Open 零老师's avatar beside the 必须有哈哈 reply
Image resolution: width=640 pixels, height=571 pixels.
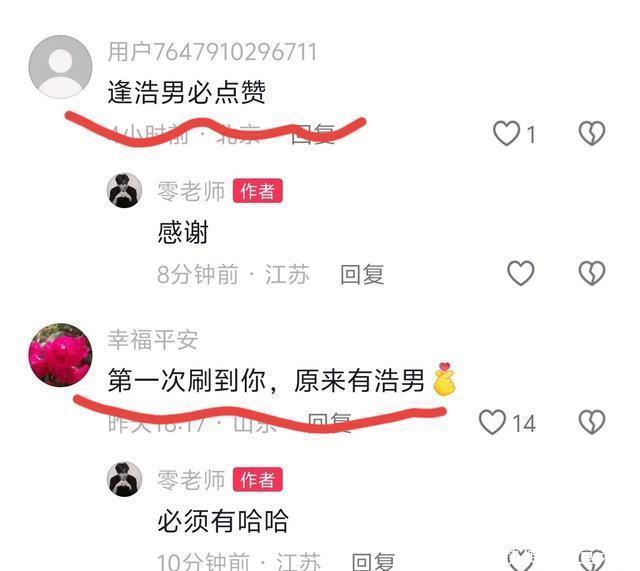pos(124,479)
